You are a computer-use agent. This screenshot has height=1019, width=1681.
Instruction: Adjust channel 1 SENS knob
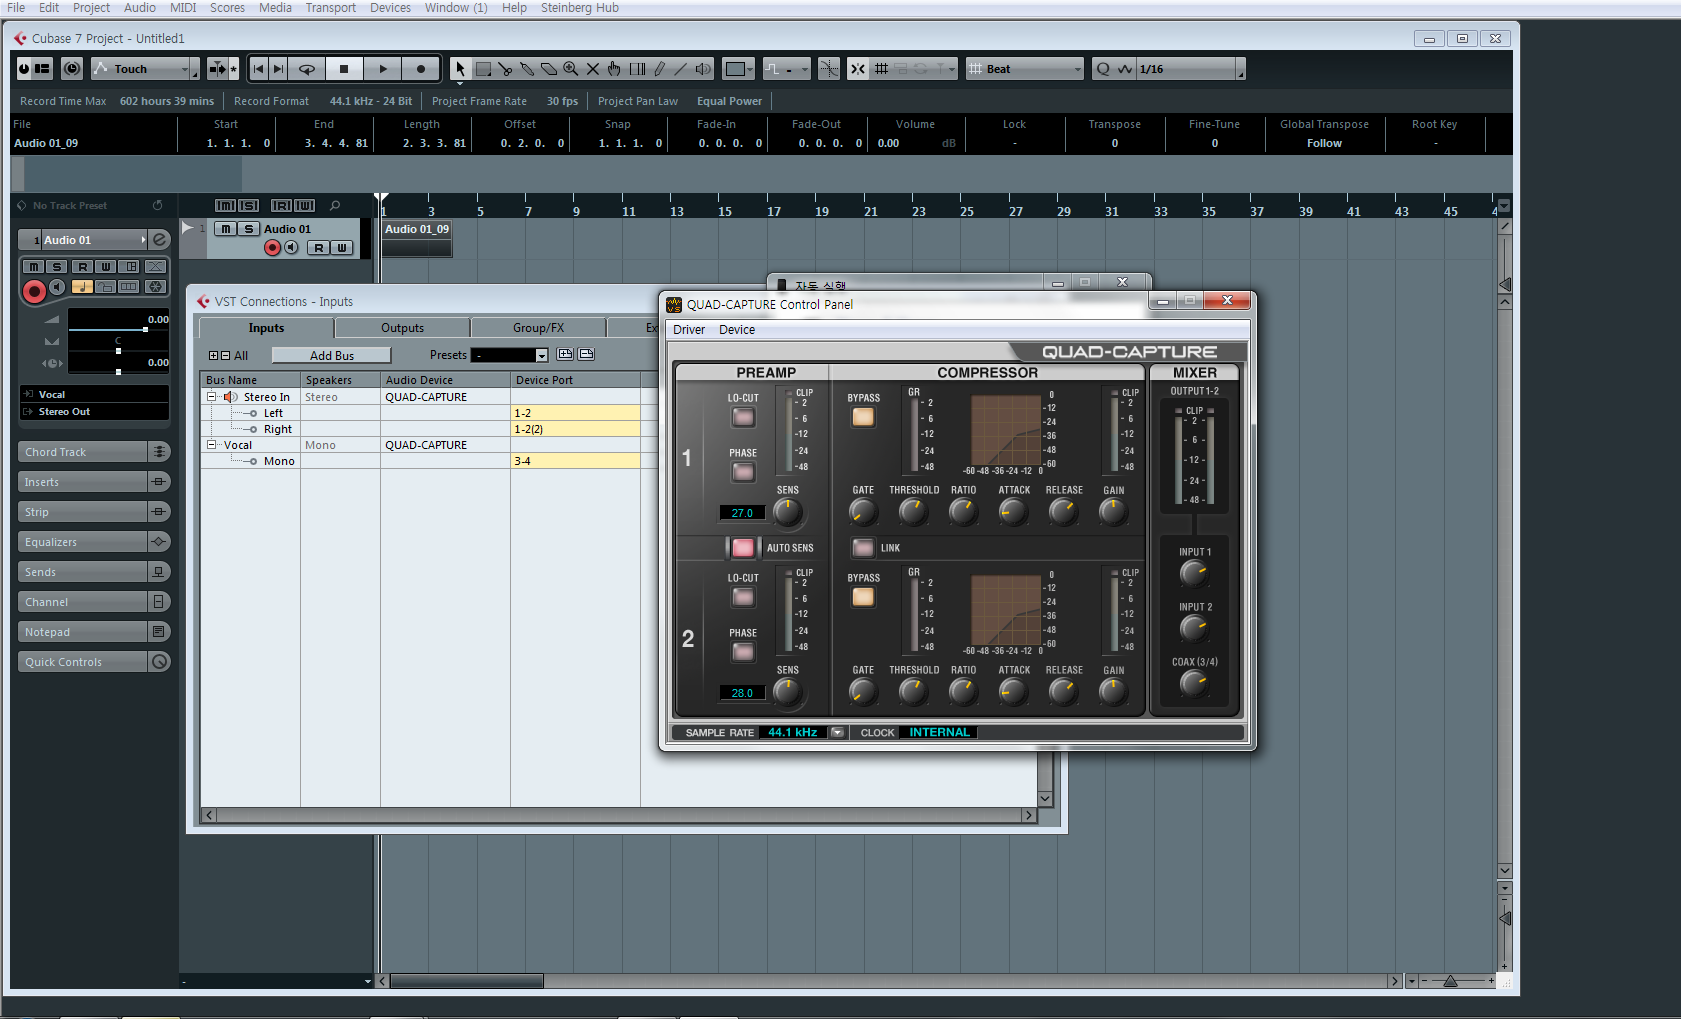click(x=788, y=512)
